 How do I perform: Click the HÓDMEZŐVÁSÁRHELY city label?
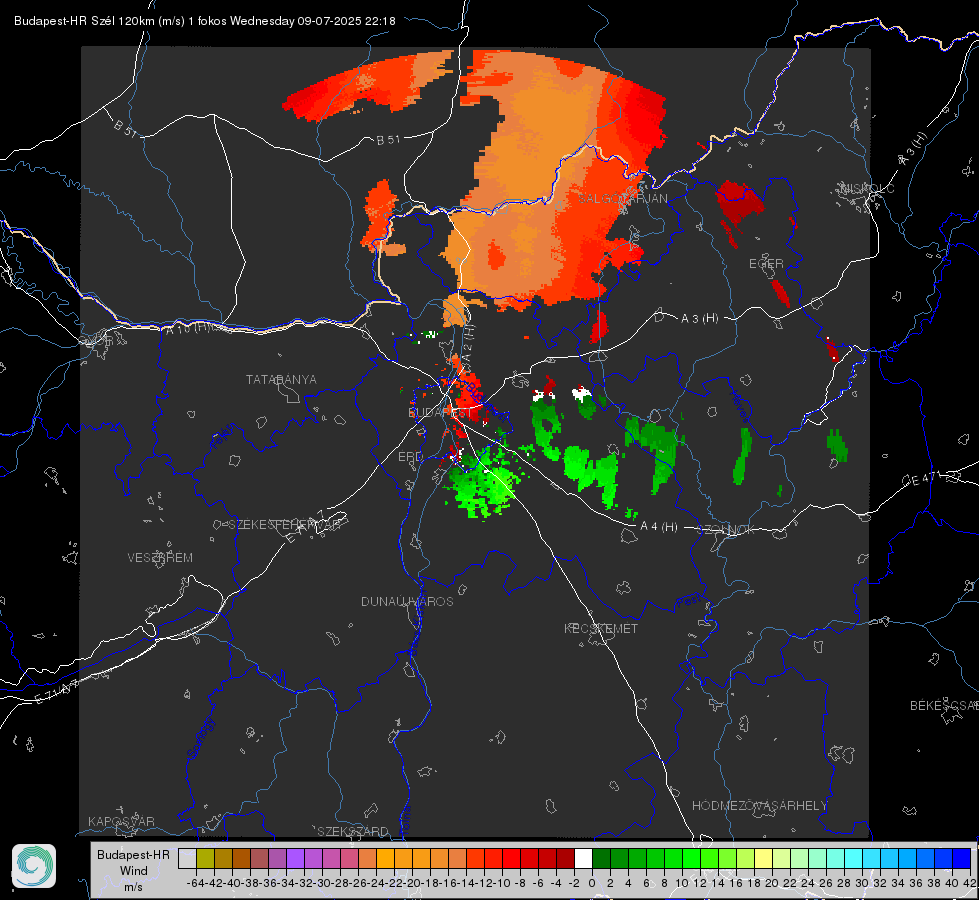pyautogui.click(x=759, y=806)
